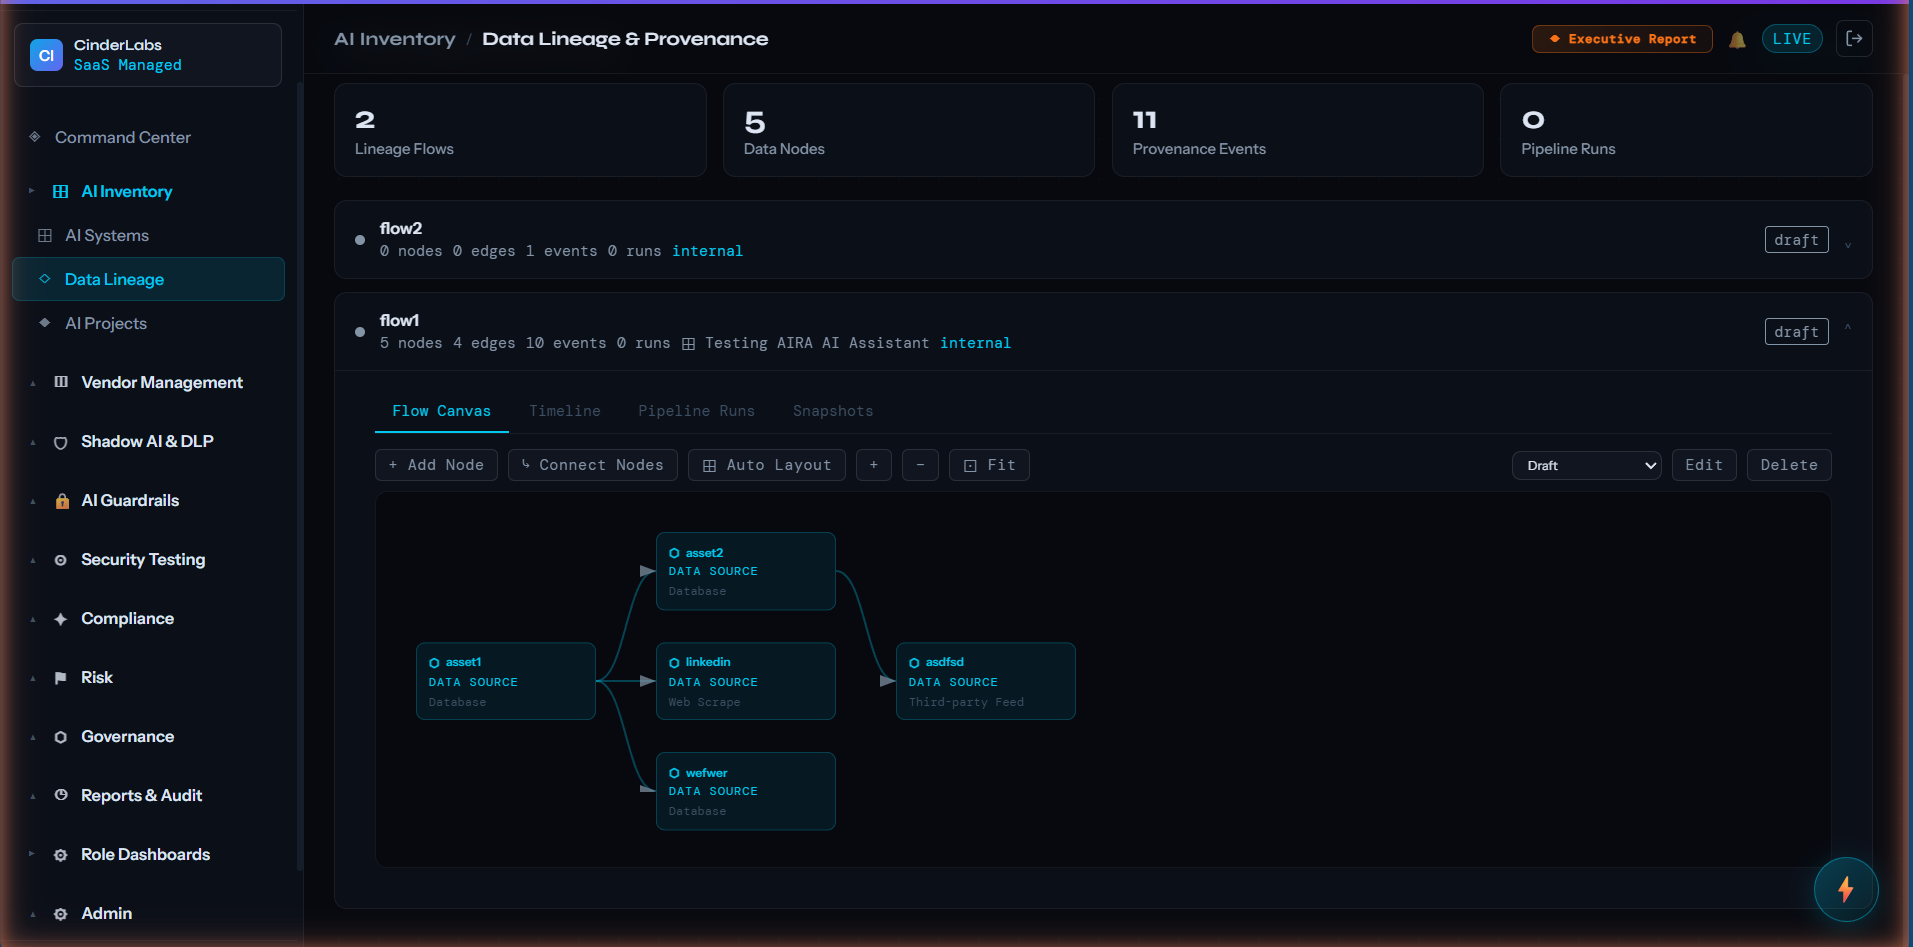Click the Security Testing target icon
1913x947 pixels.
[x=61, y=560]
